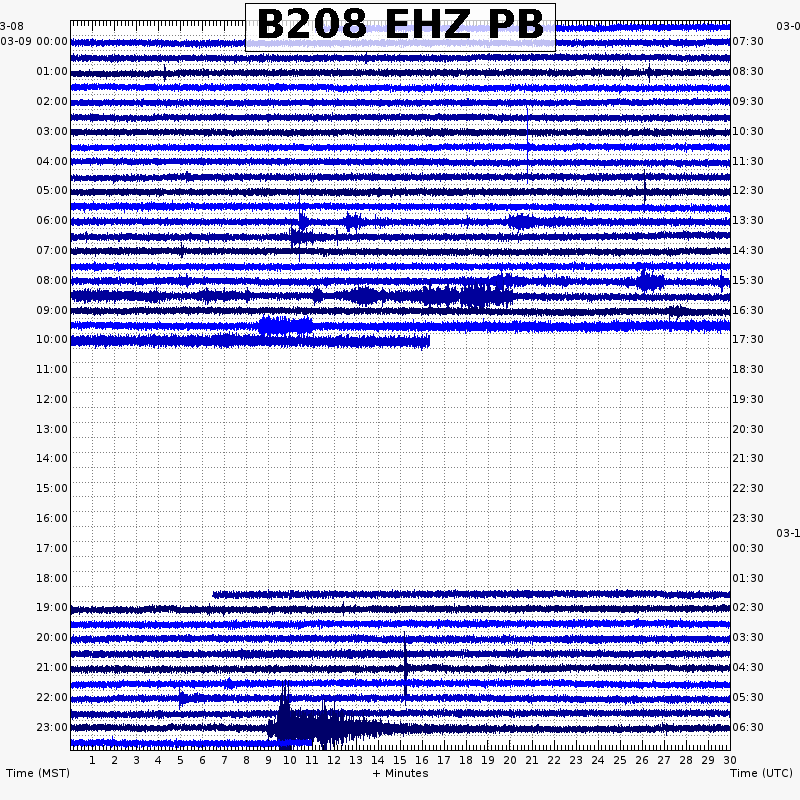Click the 22:00 MST time label
Viewport: 800px width, 800px height.
(52, 698)
